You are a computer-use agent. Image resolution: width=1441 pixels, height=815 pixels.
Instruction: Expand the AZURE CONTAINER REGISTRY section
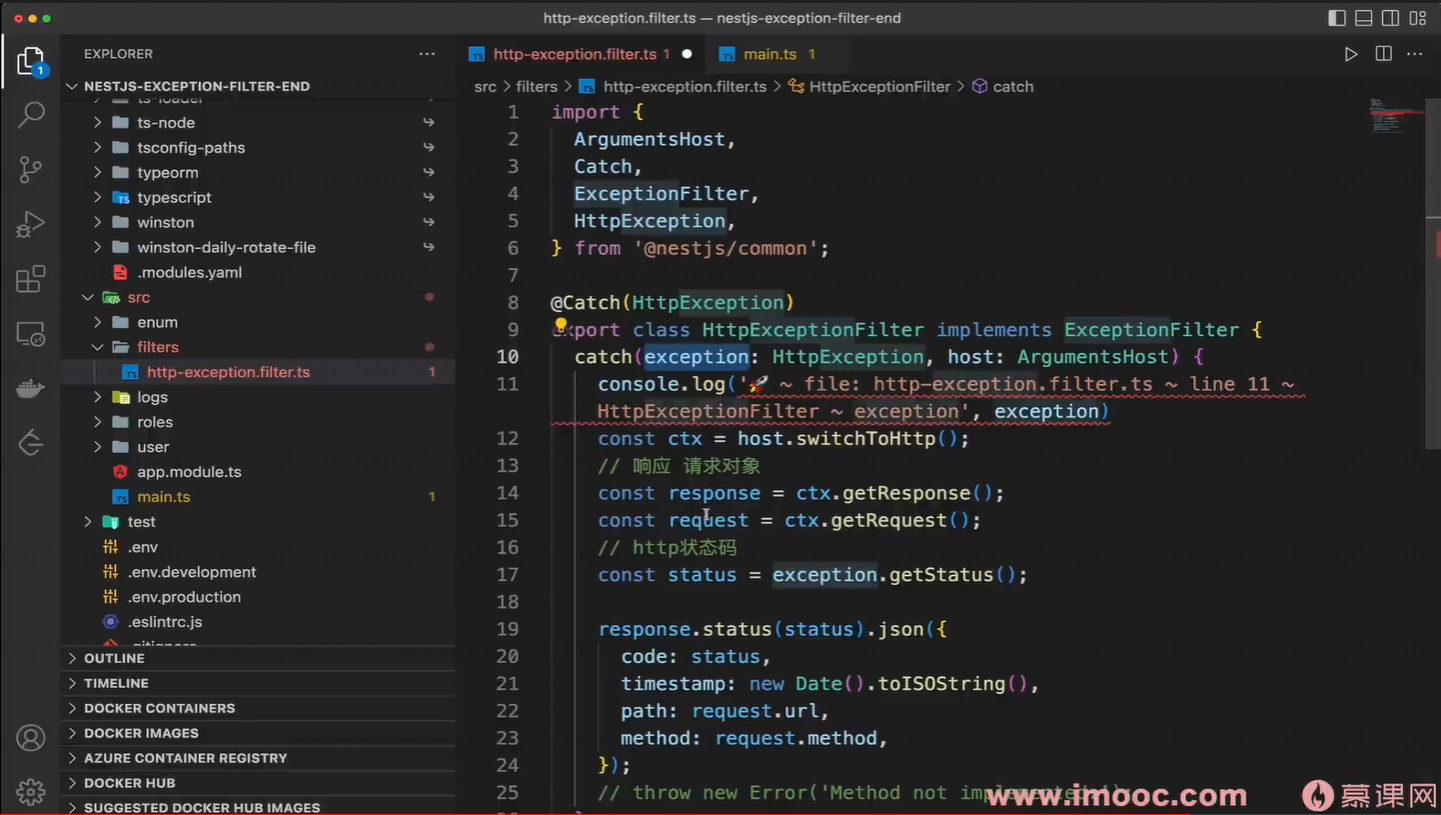click(257, 759)
